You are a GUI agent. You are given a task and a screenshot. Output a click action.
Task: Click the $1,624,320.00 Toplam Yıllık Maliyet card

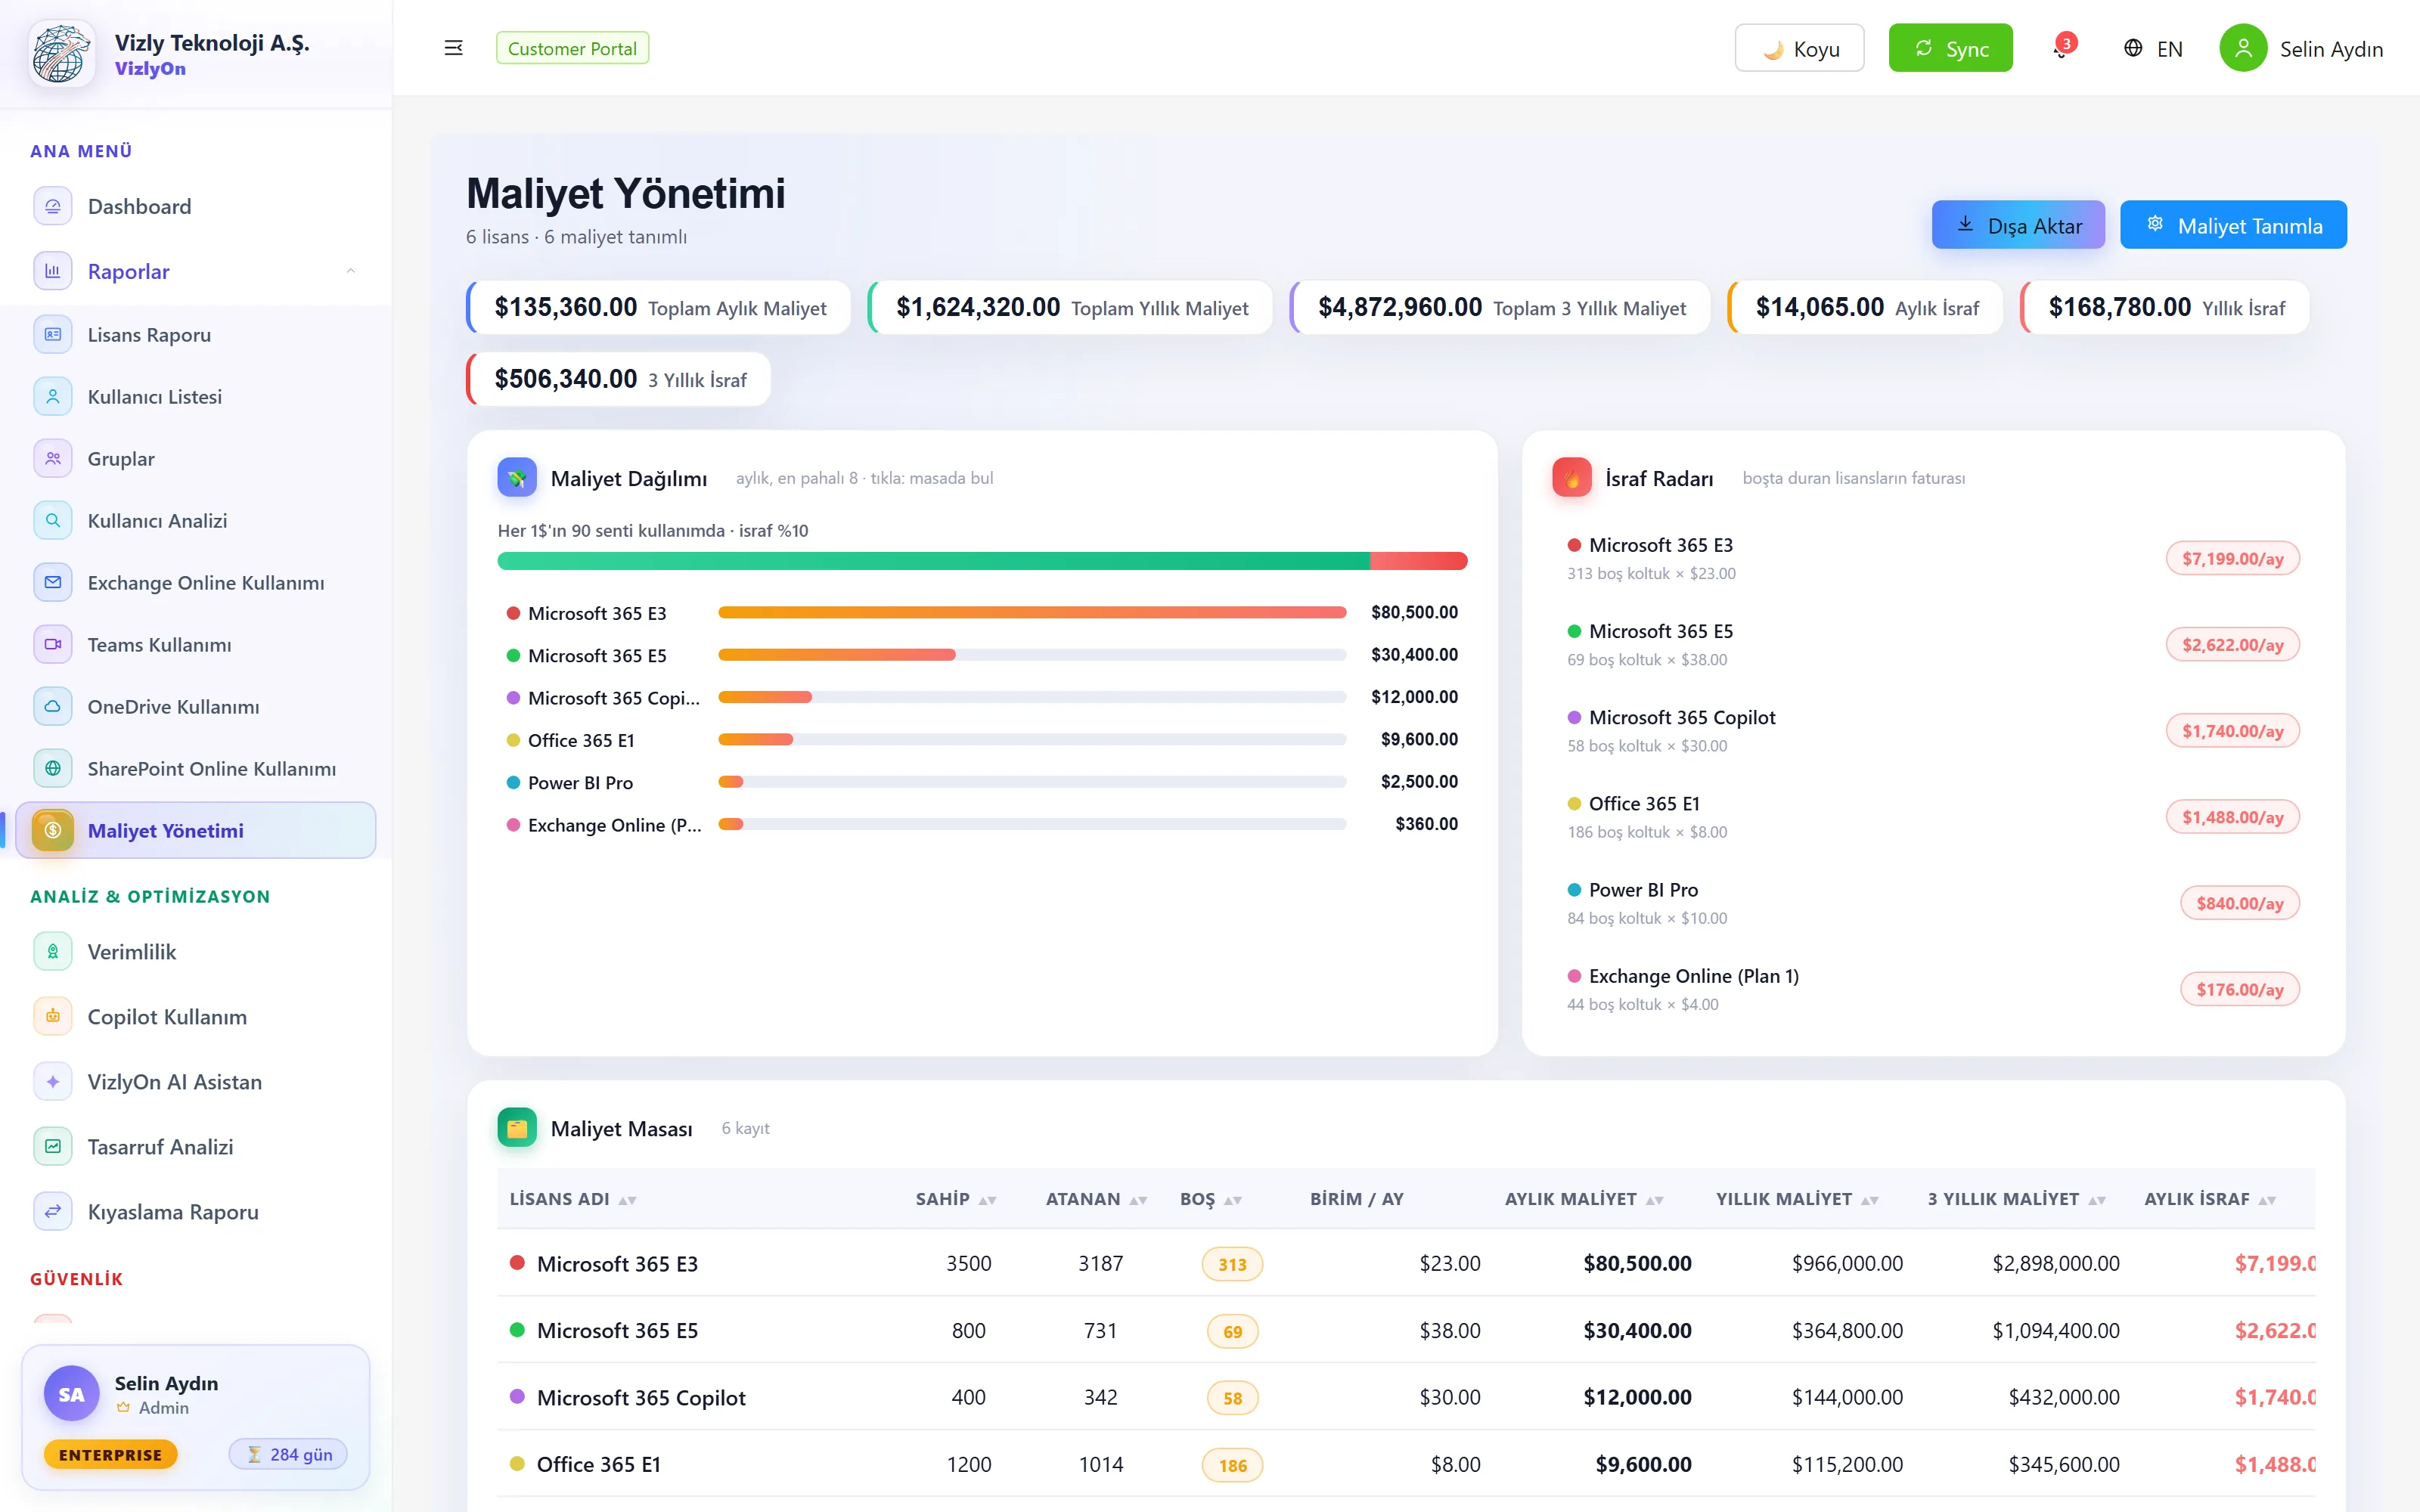pyautogui.click(x=1071, y=307)
